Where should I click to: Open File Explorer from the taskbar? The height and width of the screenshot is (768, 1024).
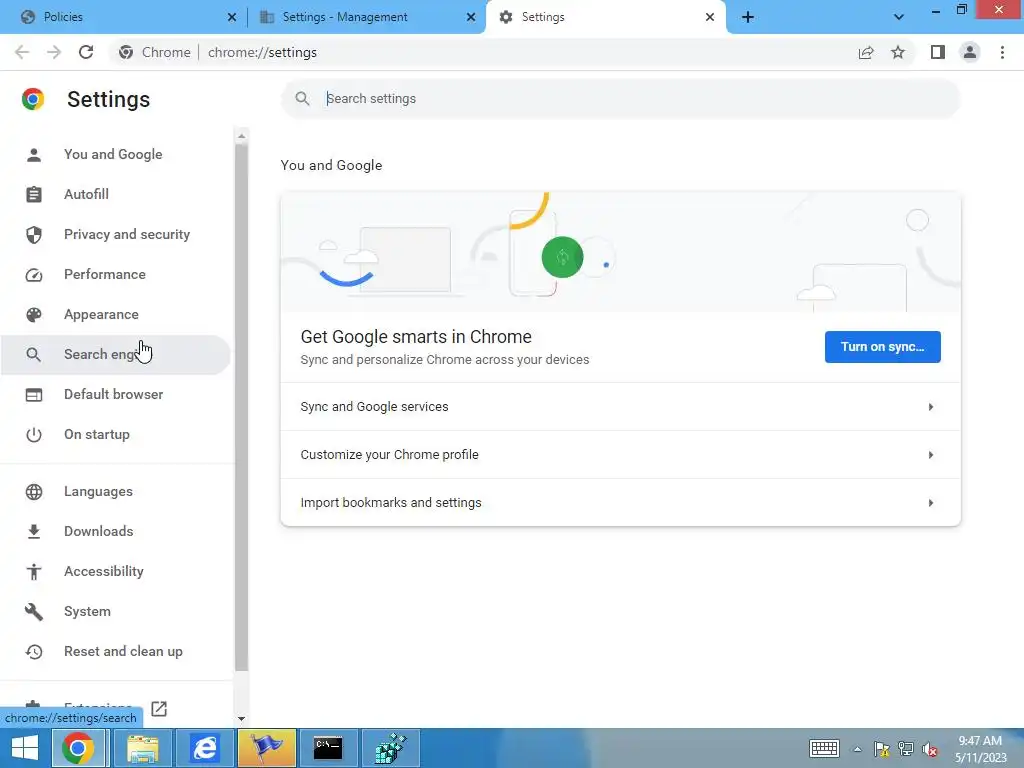[142, 748]
